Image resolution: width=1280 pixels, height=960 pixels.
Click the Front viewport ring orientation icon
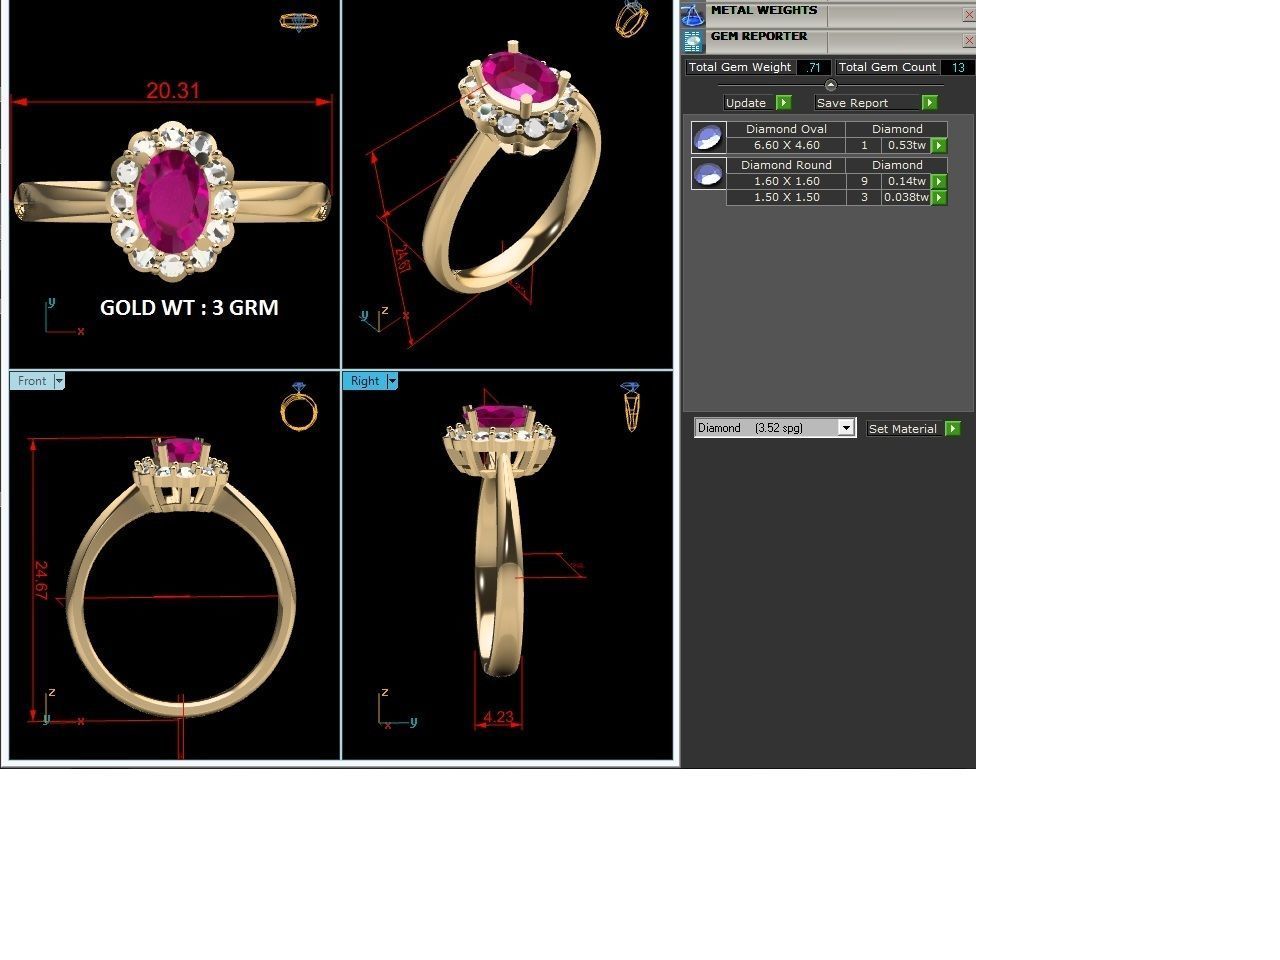tap(298, 406)
